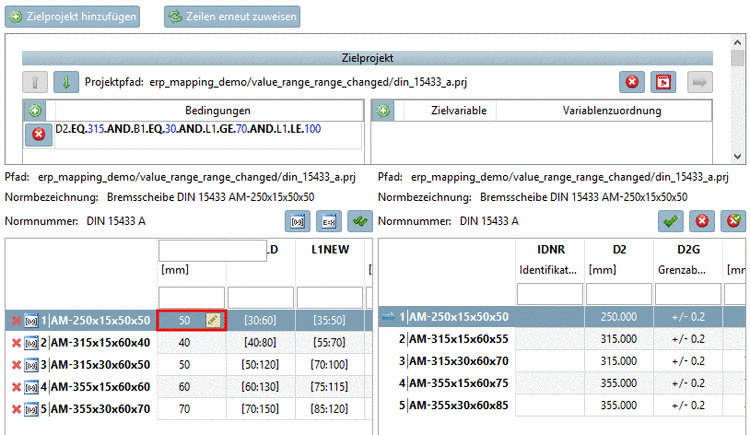Click the 'Zeilen erneut zuweisen' button
The image size is (750, 435).
232,17
